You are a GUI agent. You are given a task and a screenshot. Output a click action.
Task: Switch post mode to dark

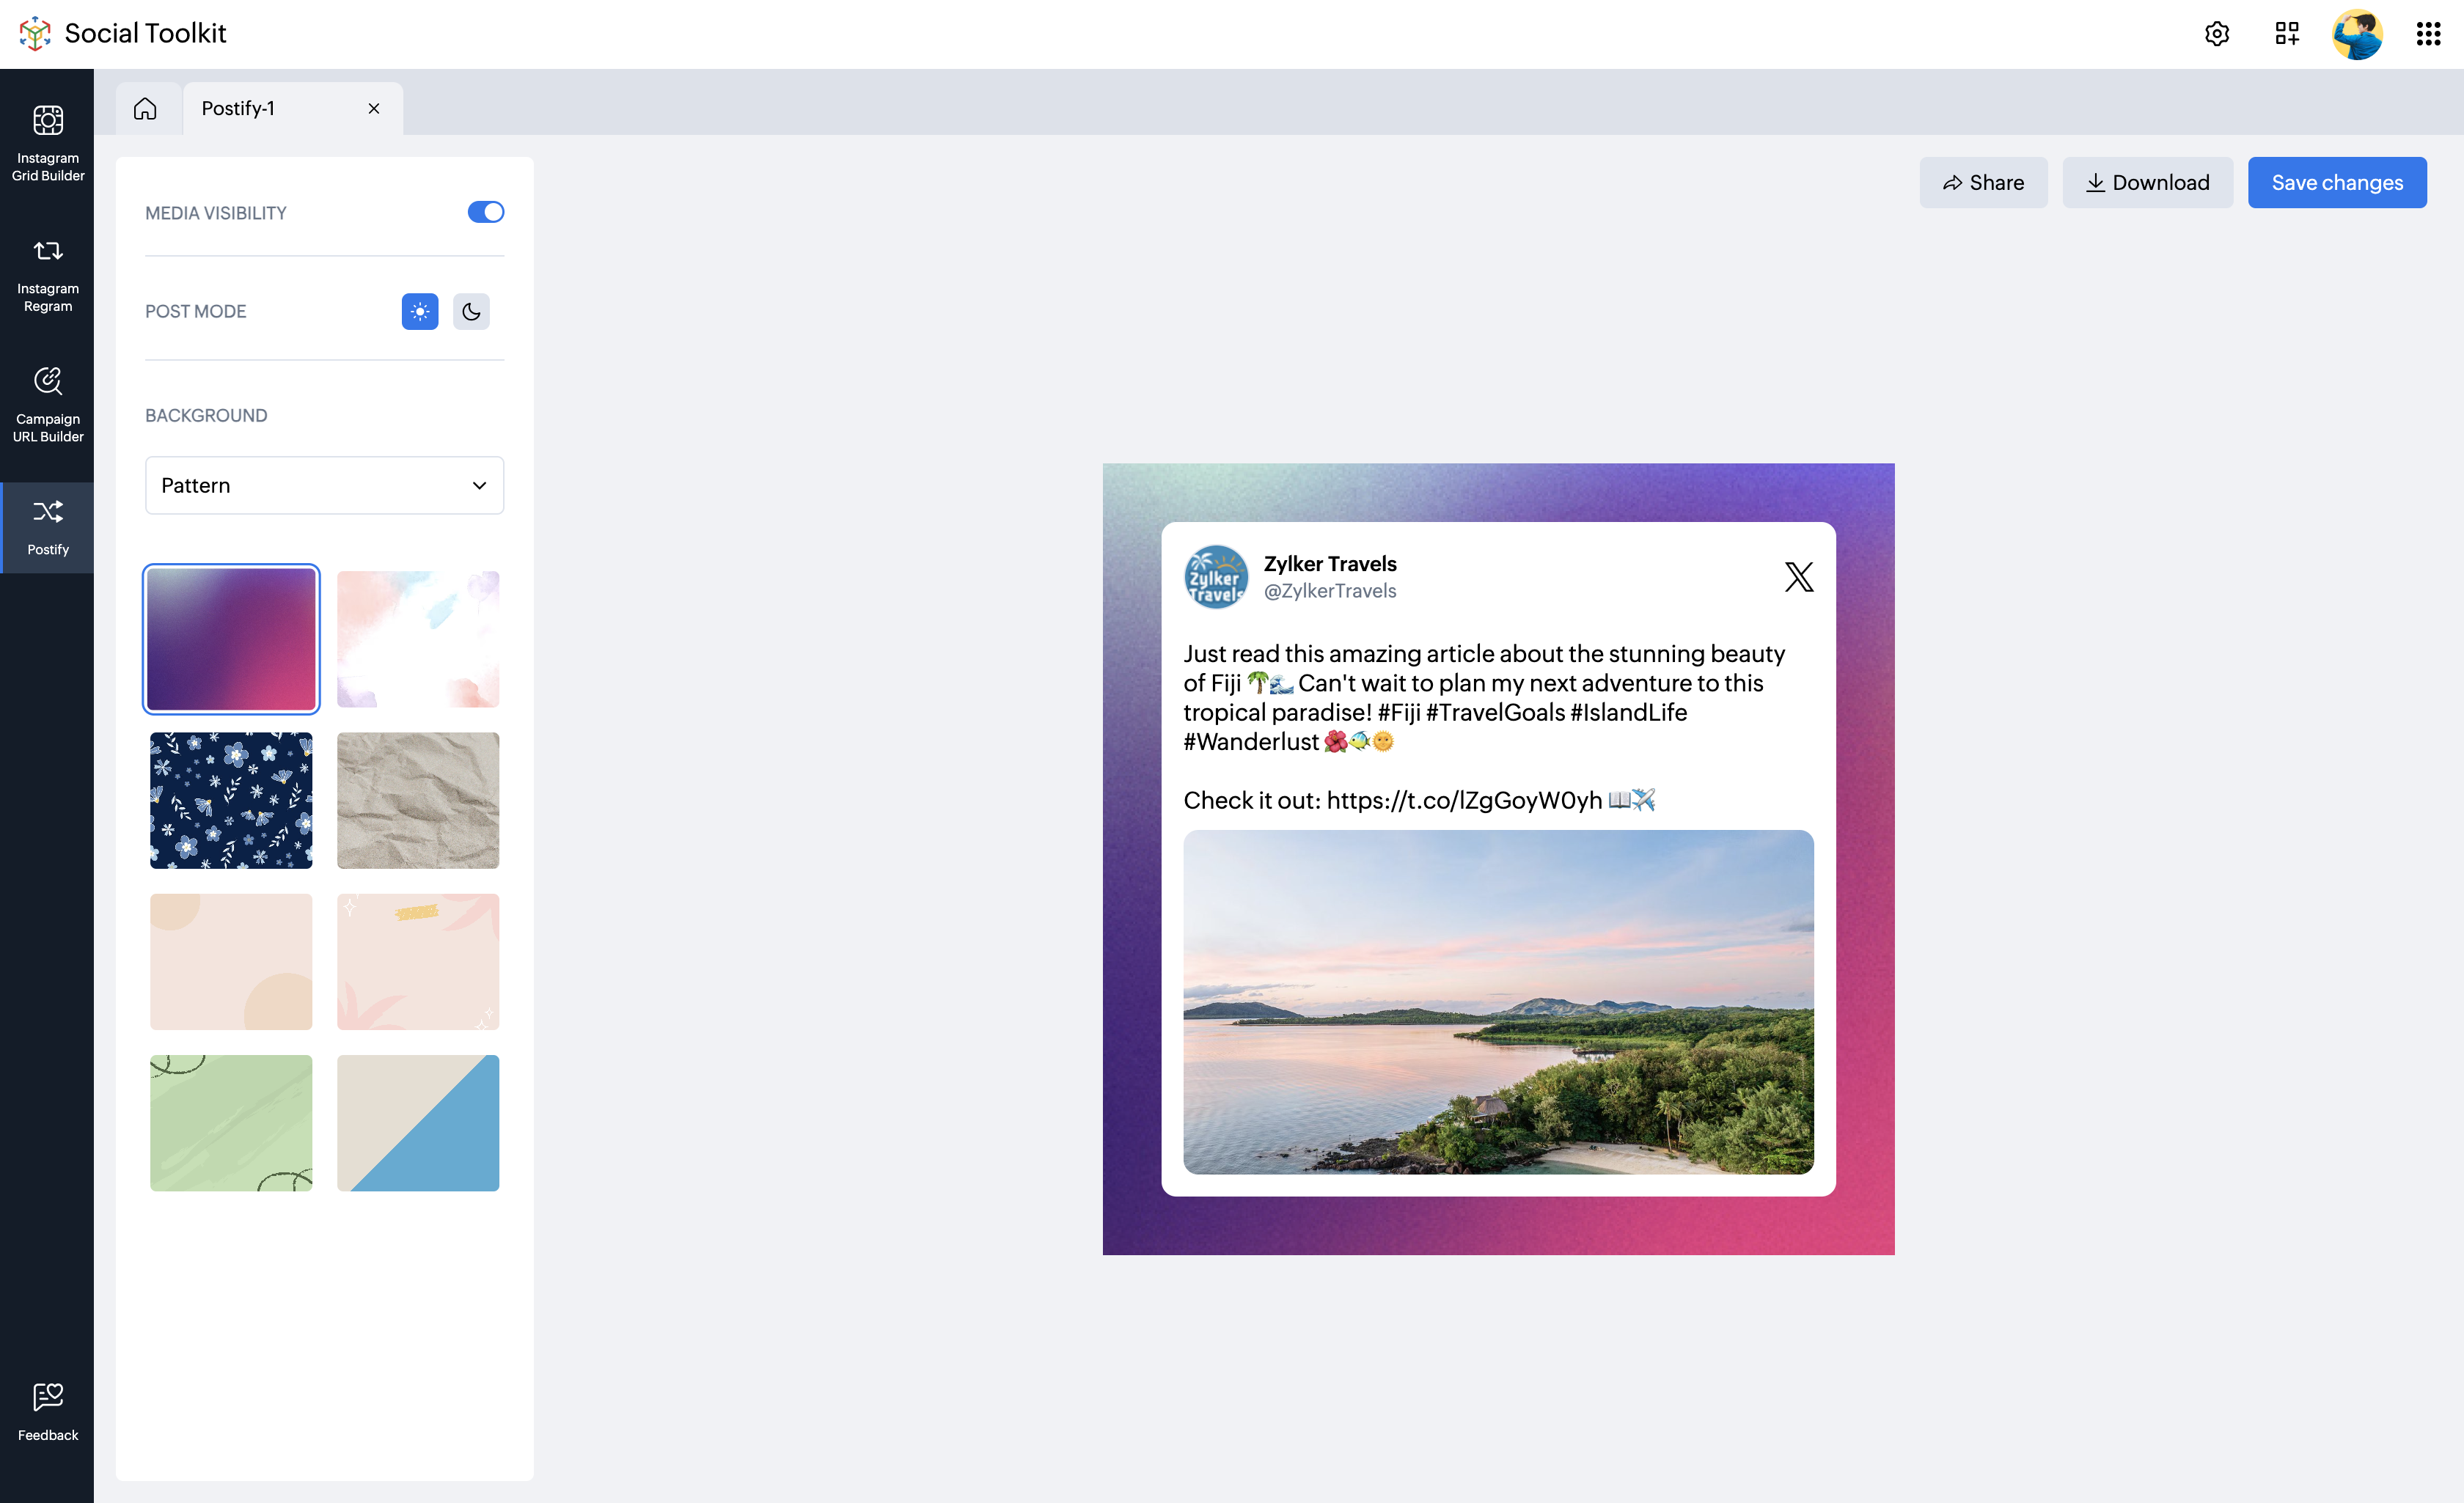471,311
